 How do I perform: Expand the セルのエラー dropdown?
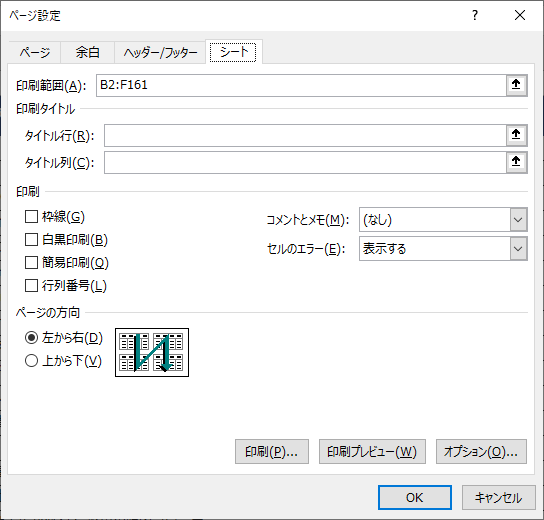(443, 249)
